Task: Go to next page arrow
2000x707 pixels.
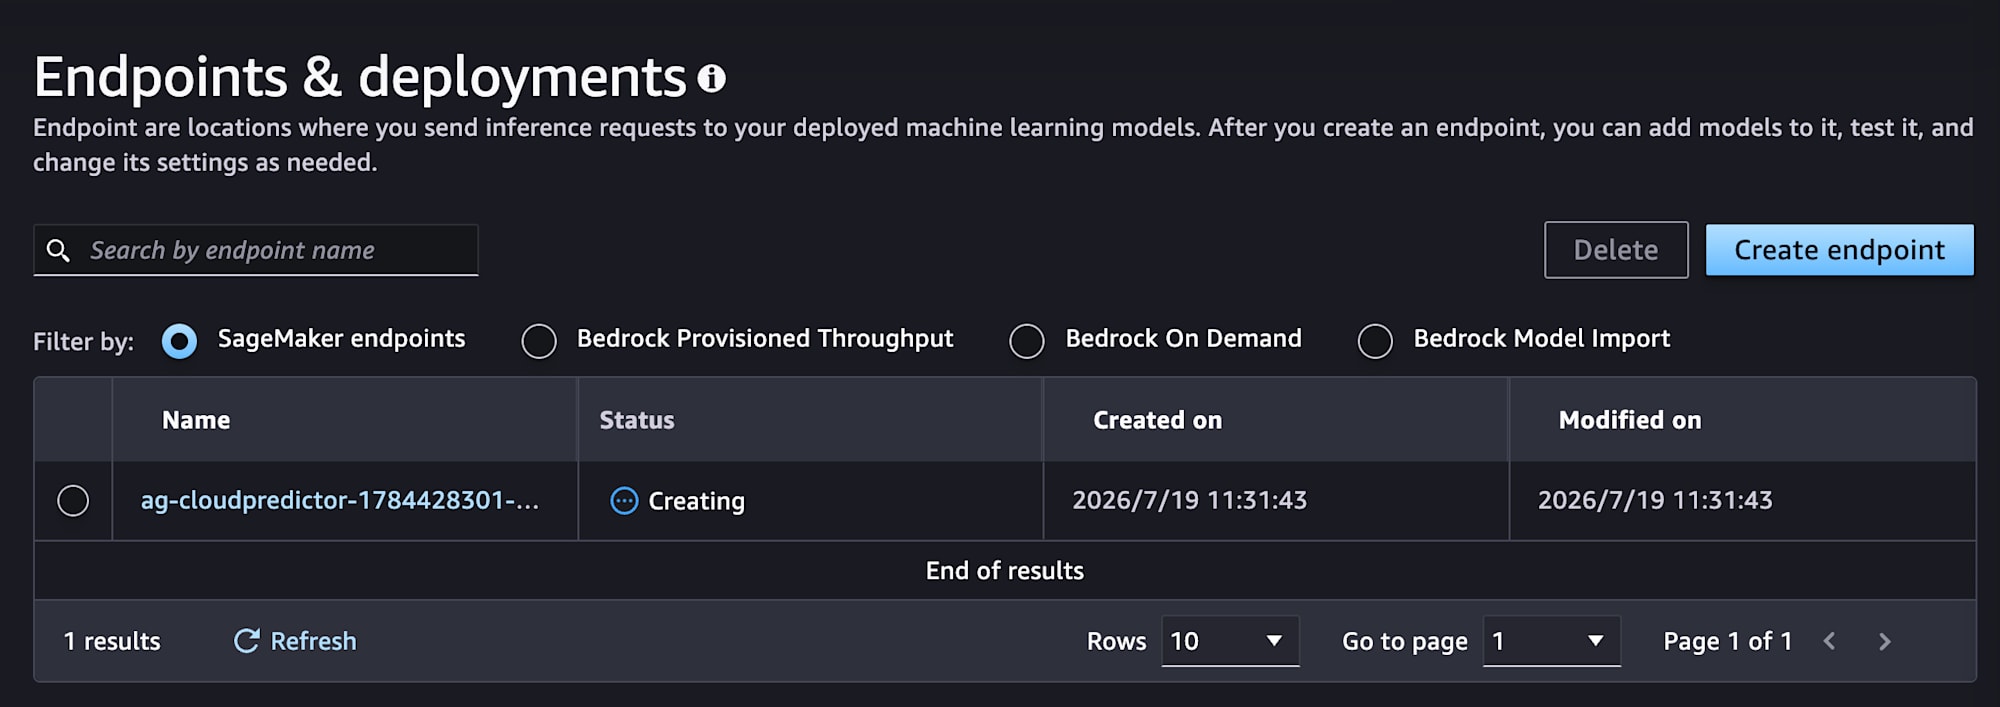Action: [1885, 641]
